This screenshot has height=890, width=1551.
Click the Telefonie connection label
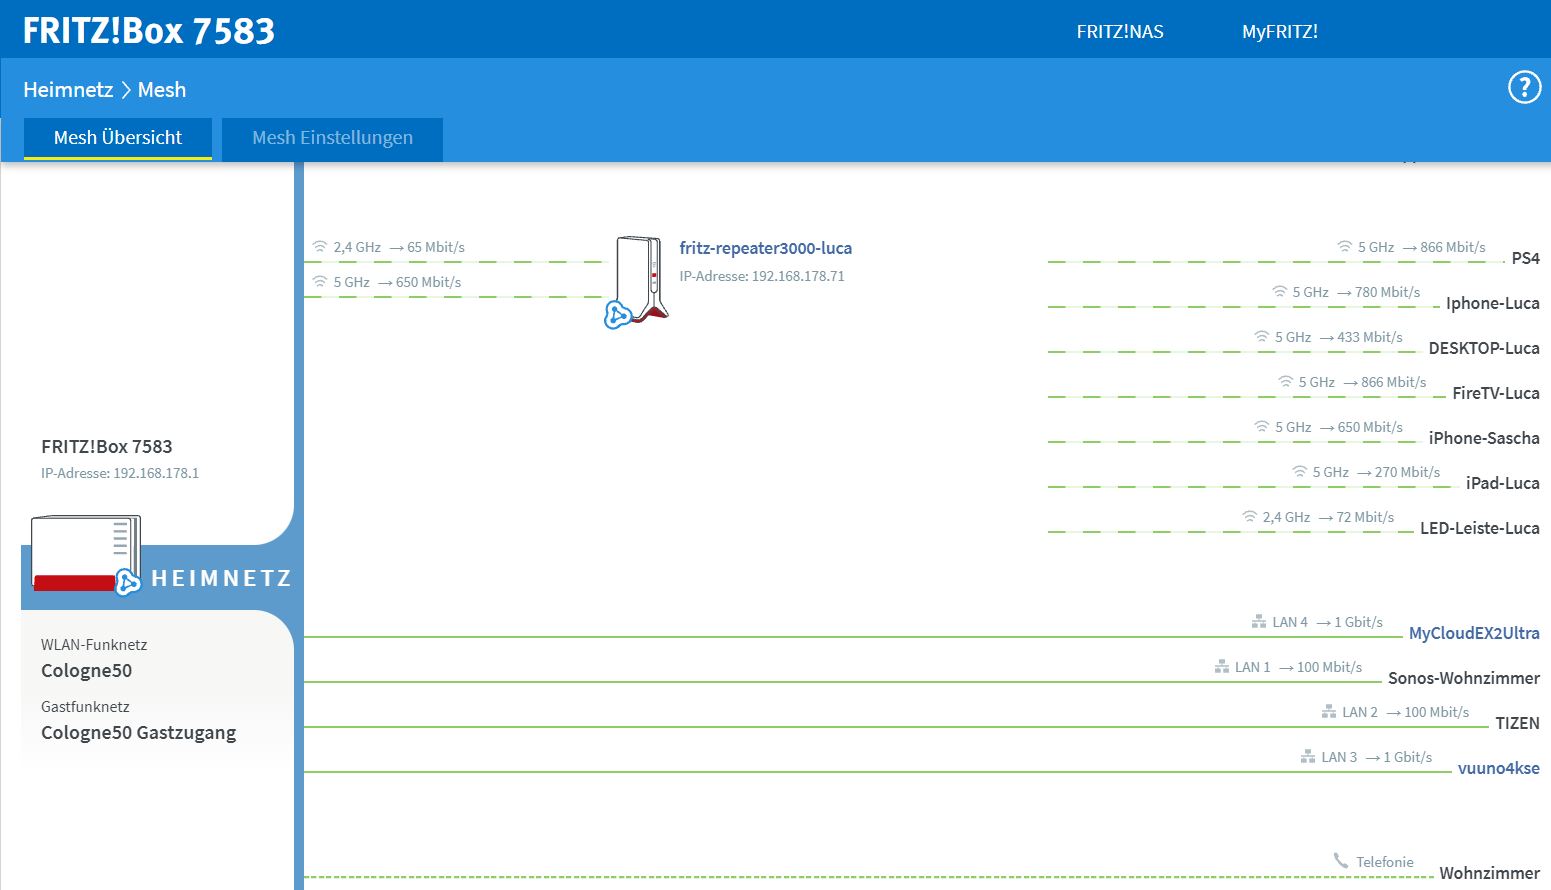click(1385, 862)
